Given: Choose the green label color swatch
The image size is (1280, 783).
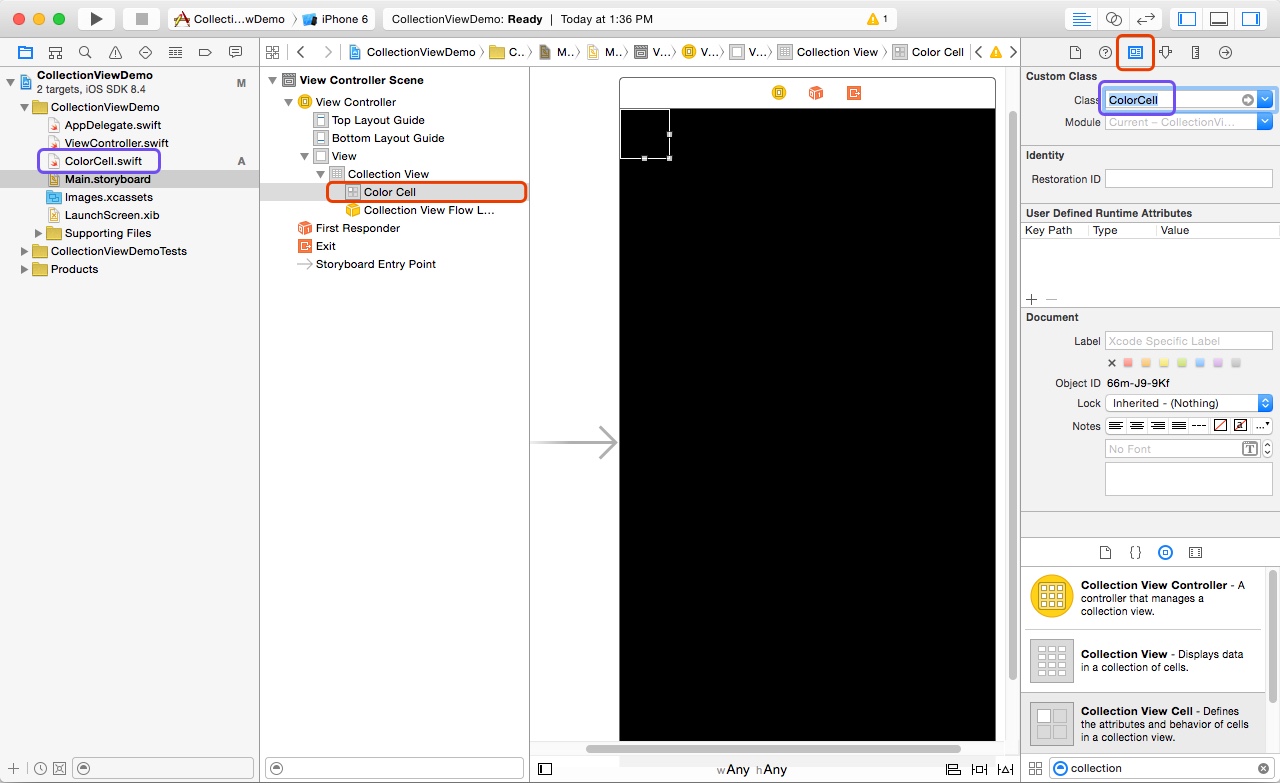Looking at the screenshot, I should [1182, 363].
